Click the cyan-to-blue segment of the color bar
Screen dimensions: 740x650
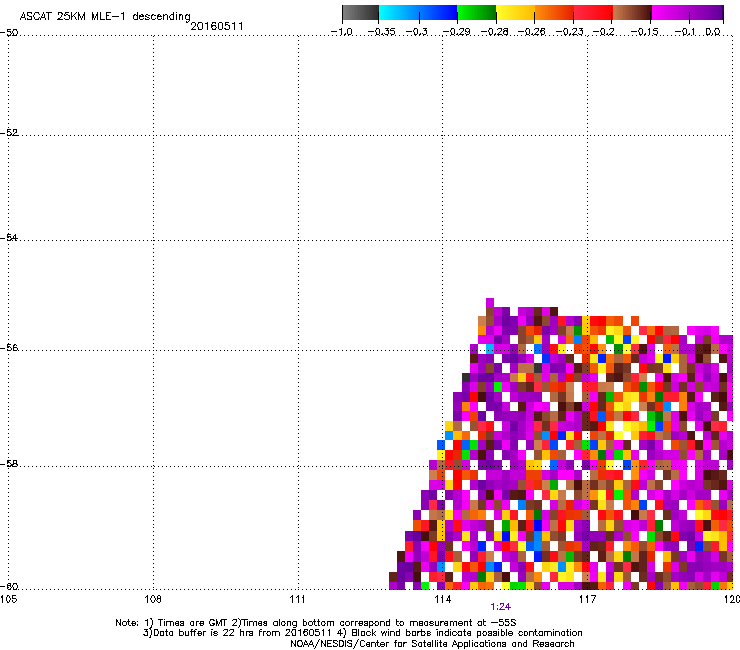coord(418,12)
